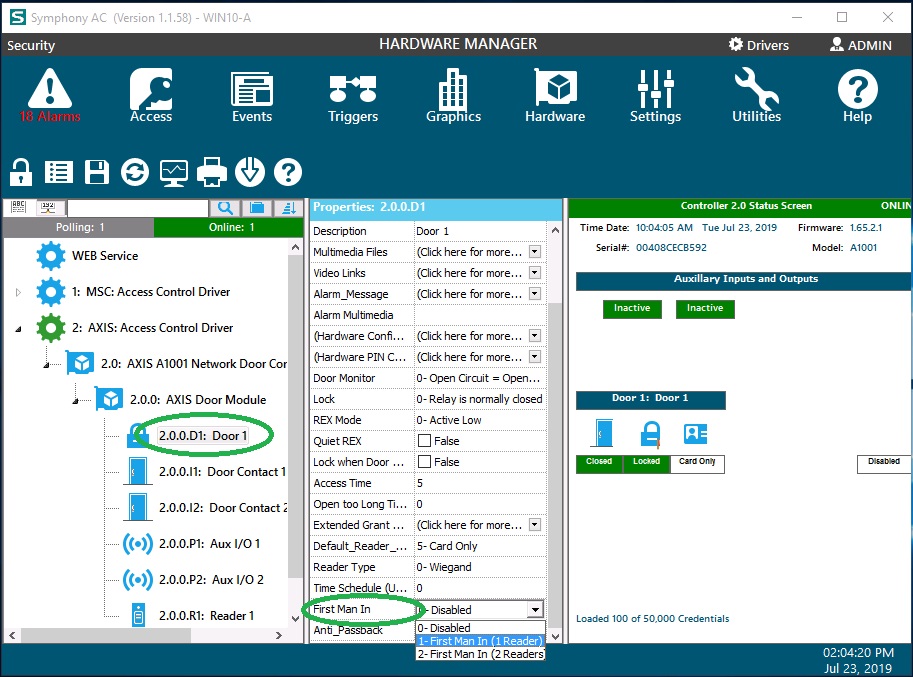
Task: Click the second Inactive auxiliary button
Action: pos(705,309)
